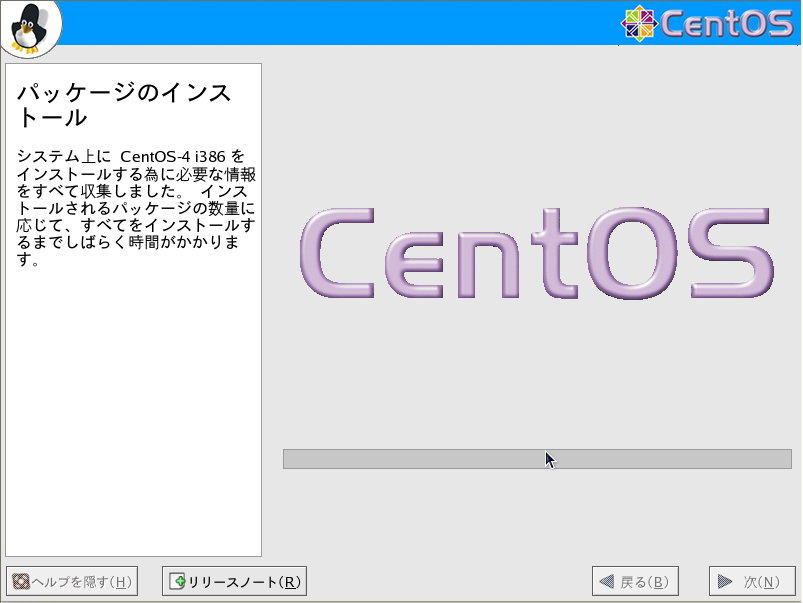Click the パッケージのインストール heading
The image size is (803, 603).
(124, 105)
